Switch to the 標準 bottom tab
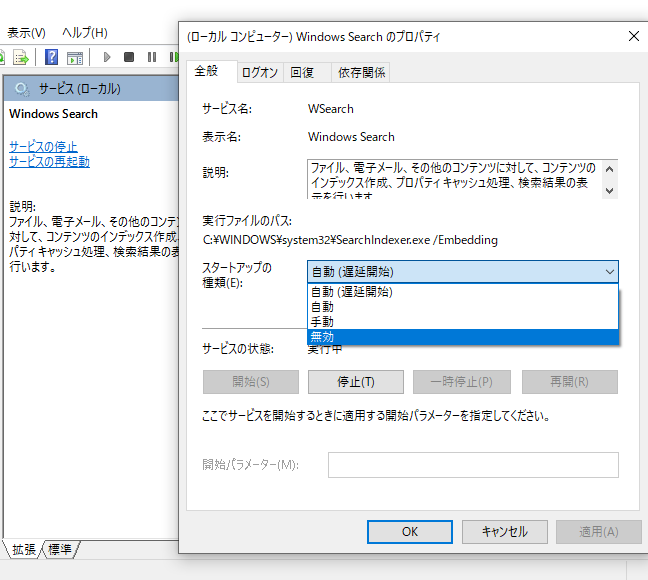 pos(60,549)
